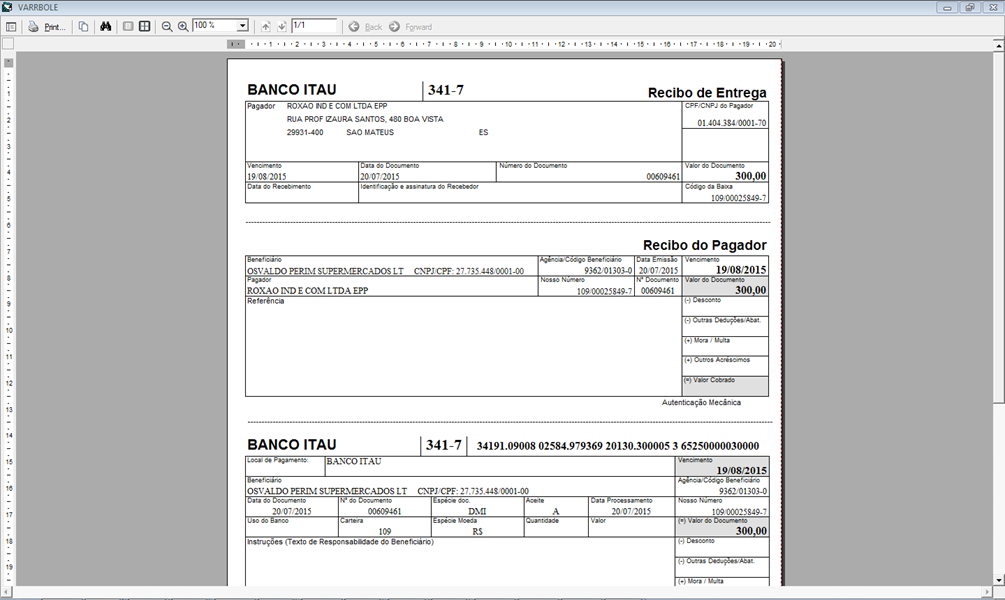1005x600 pixels.
Task: Click the page number field 1/1
Action: [313, 26]
